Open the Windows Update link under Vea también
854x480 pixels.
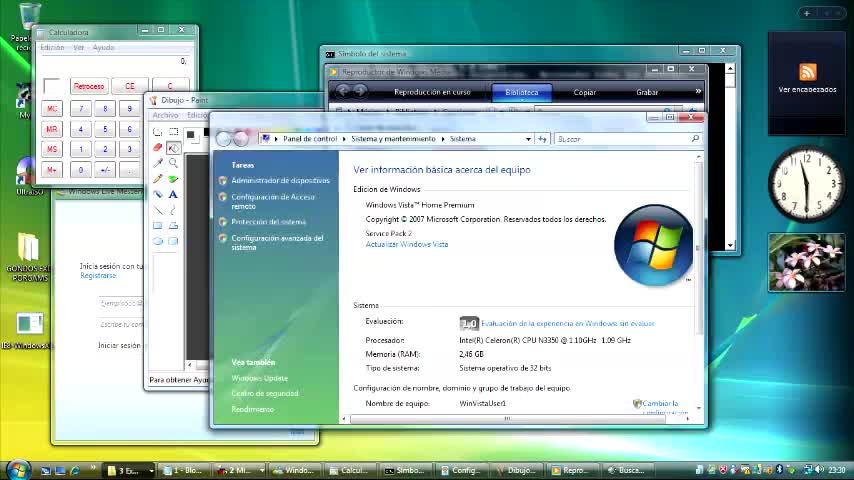[x=259, y=378]
